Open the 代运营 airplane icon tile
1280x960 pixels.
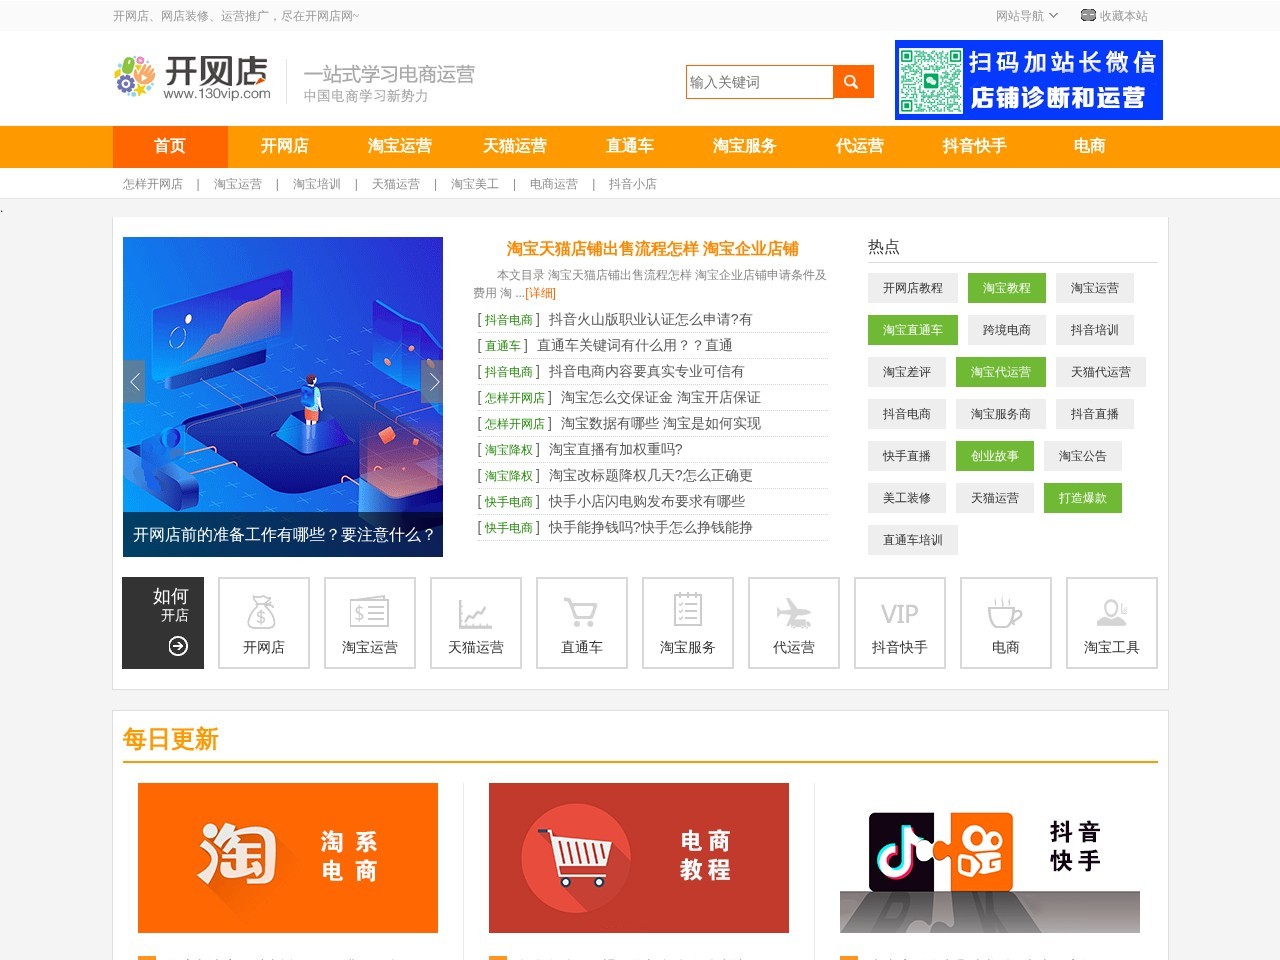(794, 623)
